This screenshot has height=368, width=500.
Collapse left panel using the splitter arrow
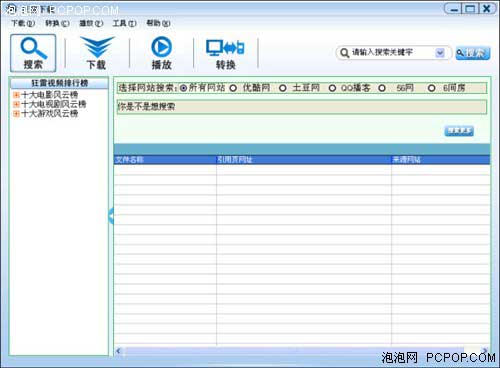pyautogui.click(x=111, y=216)
